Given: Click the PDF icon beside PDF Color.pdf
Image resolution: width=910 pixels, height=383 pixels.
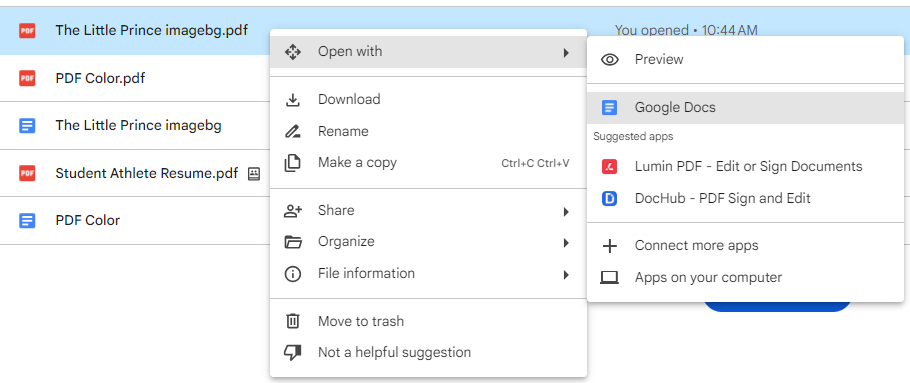Looking at the screenshot, I should coord(27,78).
